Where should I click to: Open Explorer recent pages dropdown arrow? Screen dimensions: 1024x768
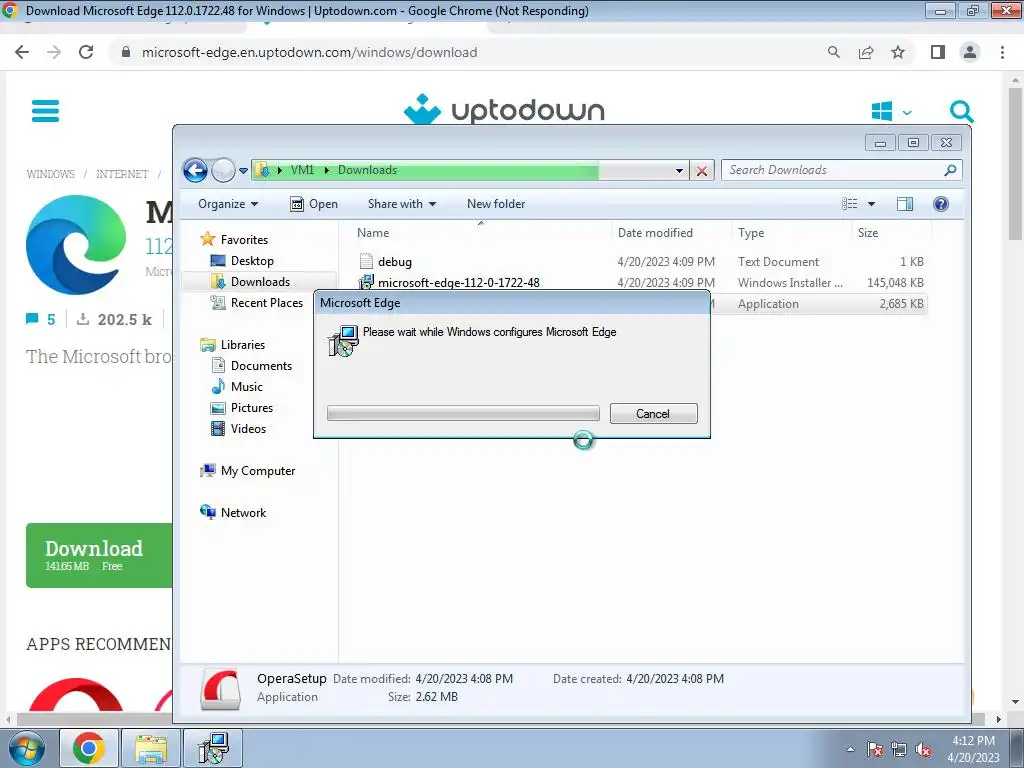[x=243, y=171]
